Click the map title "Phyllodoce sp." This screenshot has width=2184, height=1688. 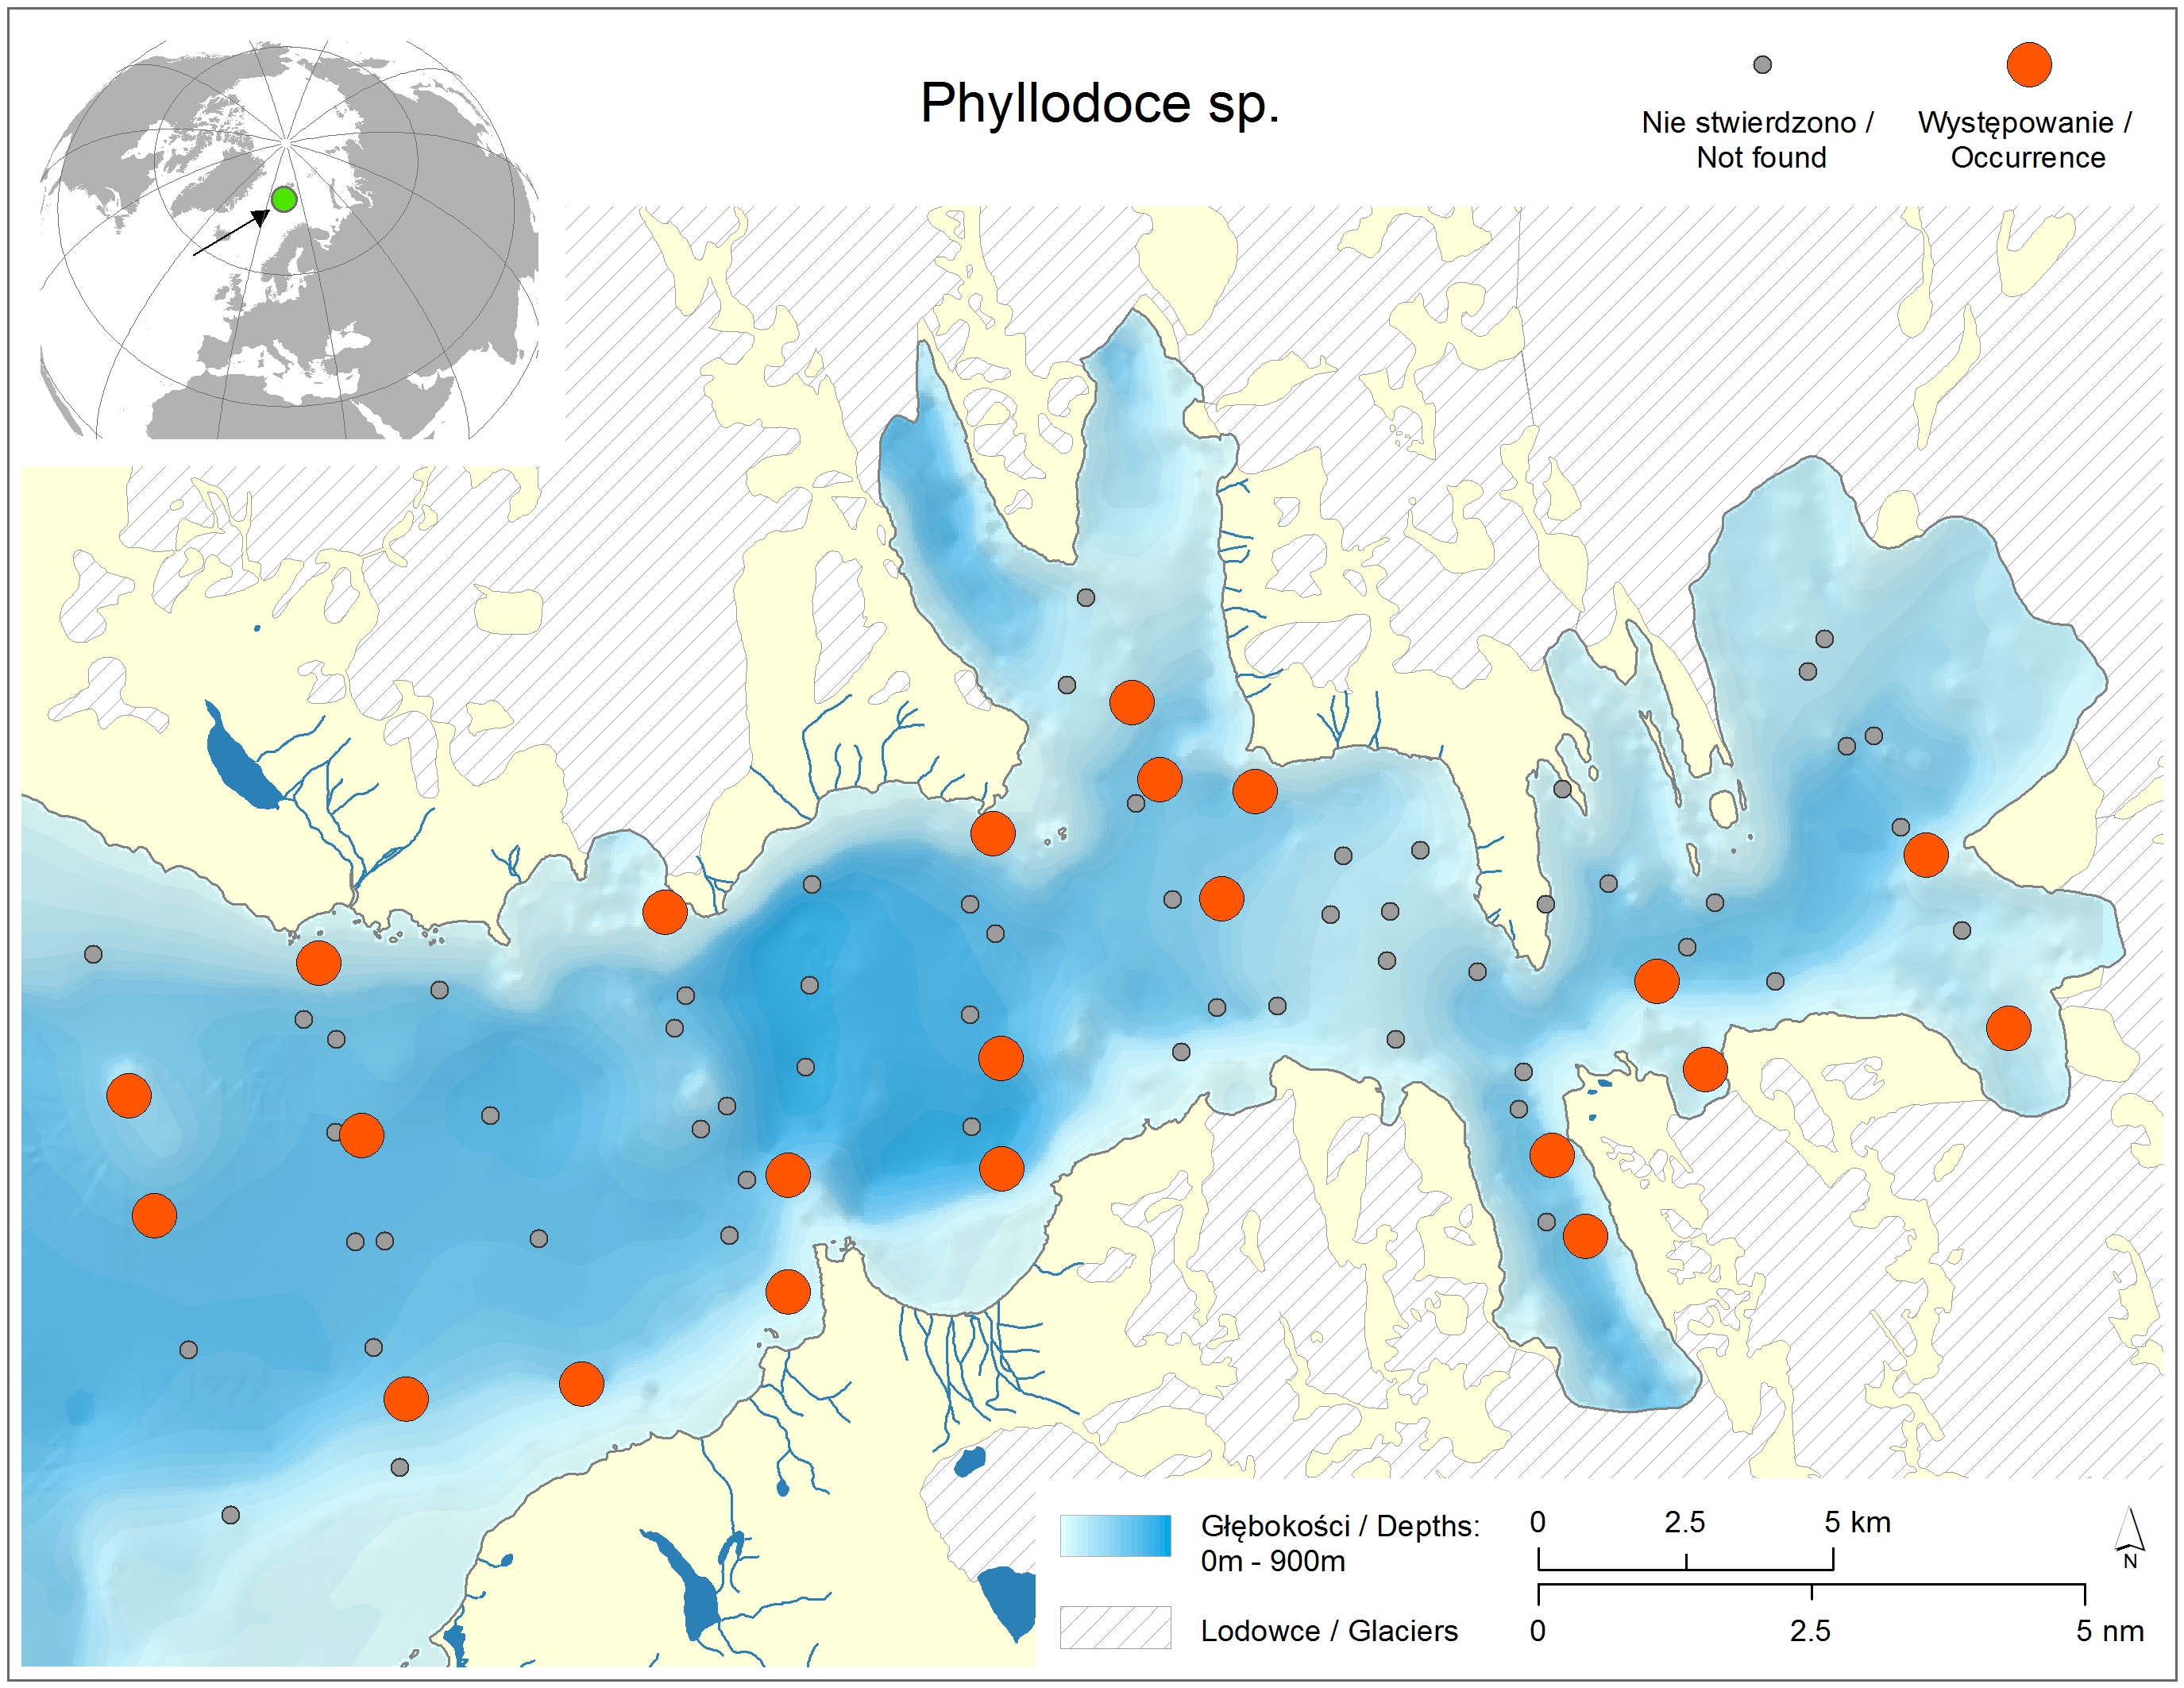click(x=1099, y=105)
